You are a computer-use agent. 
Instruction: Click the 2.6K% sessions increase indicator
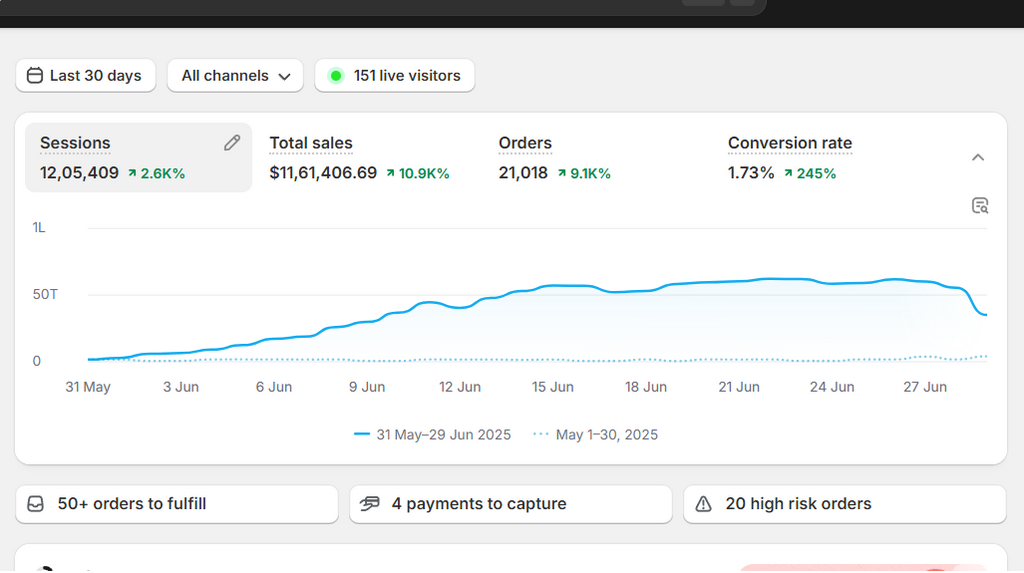pos(157,174)
